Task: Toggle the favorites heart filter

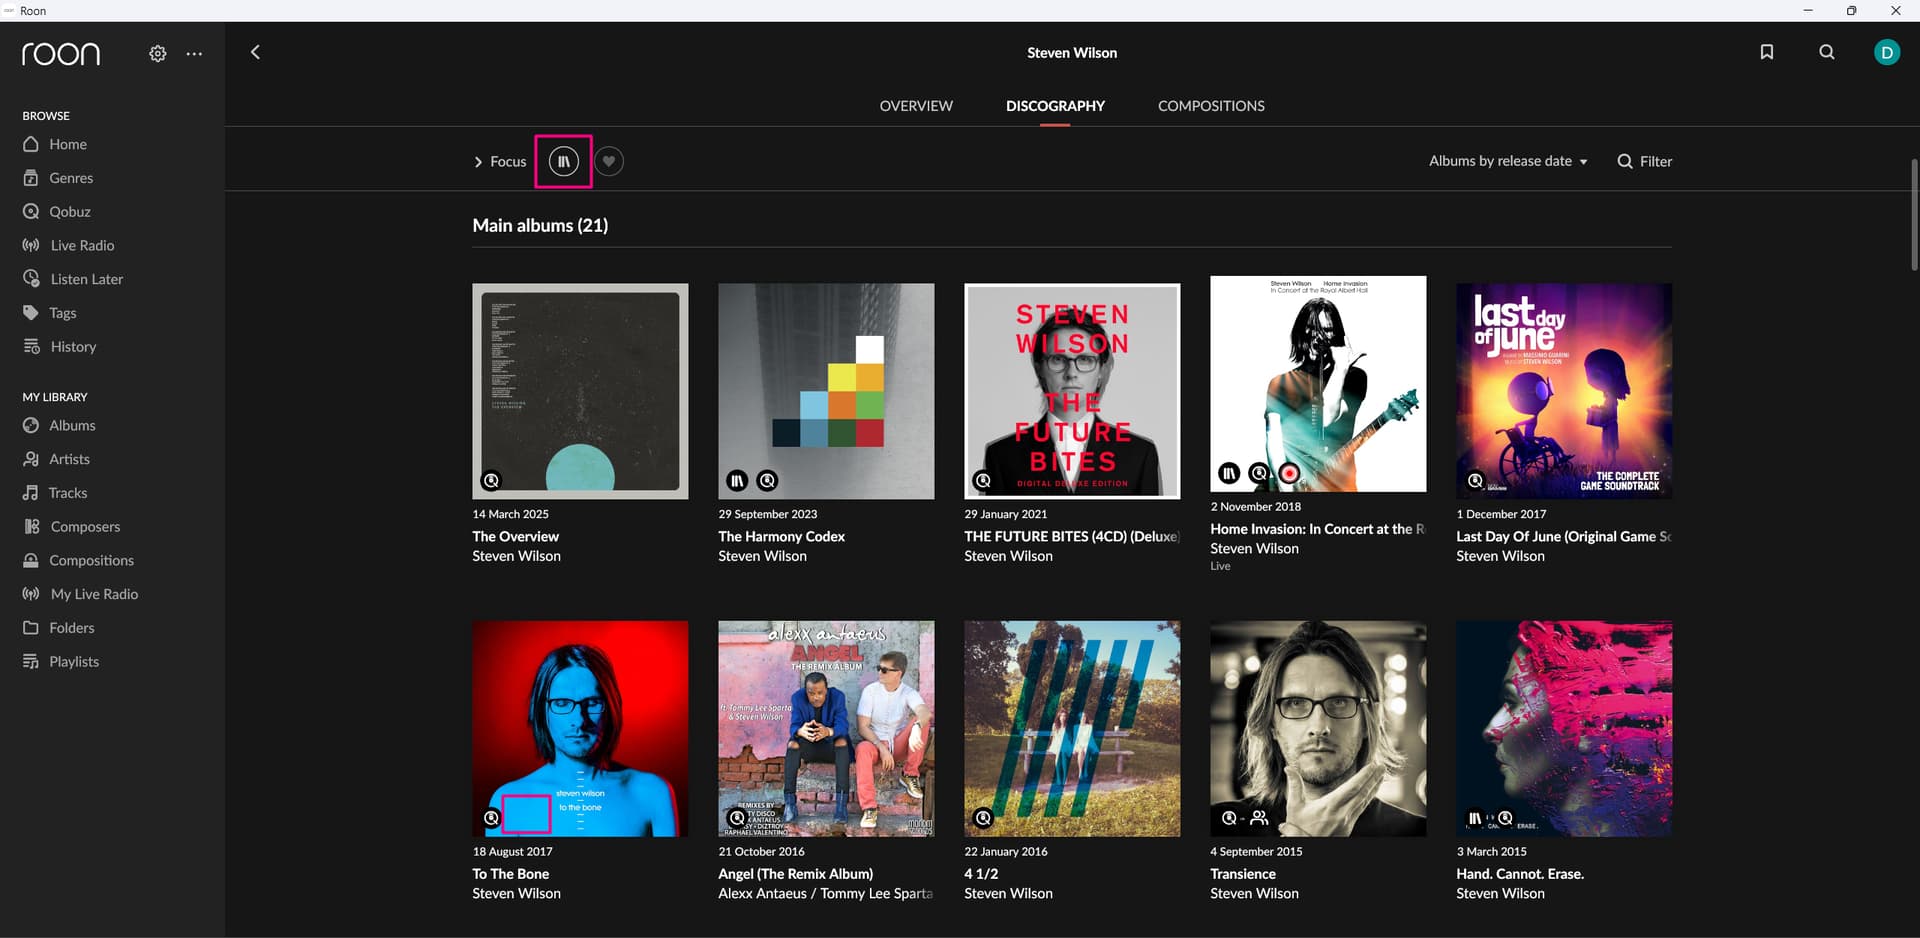Action: click(608, 161)
